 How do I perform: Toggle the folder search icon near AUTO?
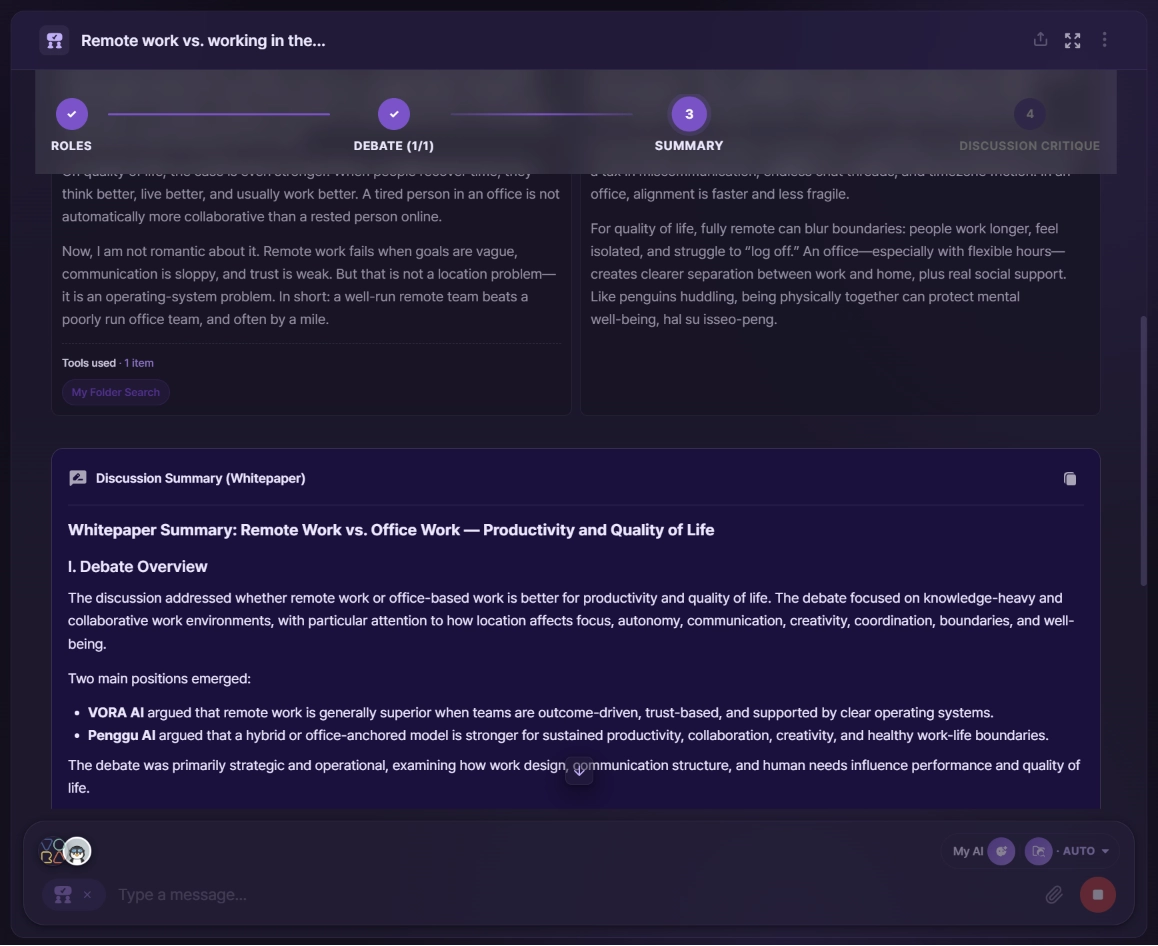[1038, 851]
